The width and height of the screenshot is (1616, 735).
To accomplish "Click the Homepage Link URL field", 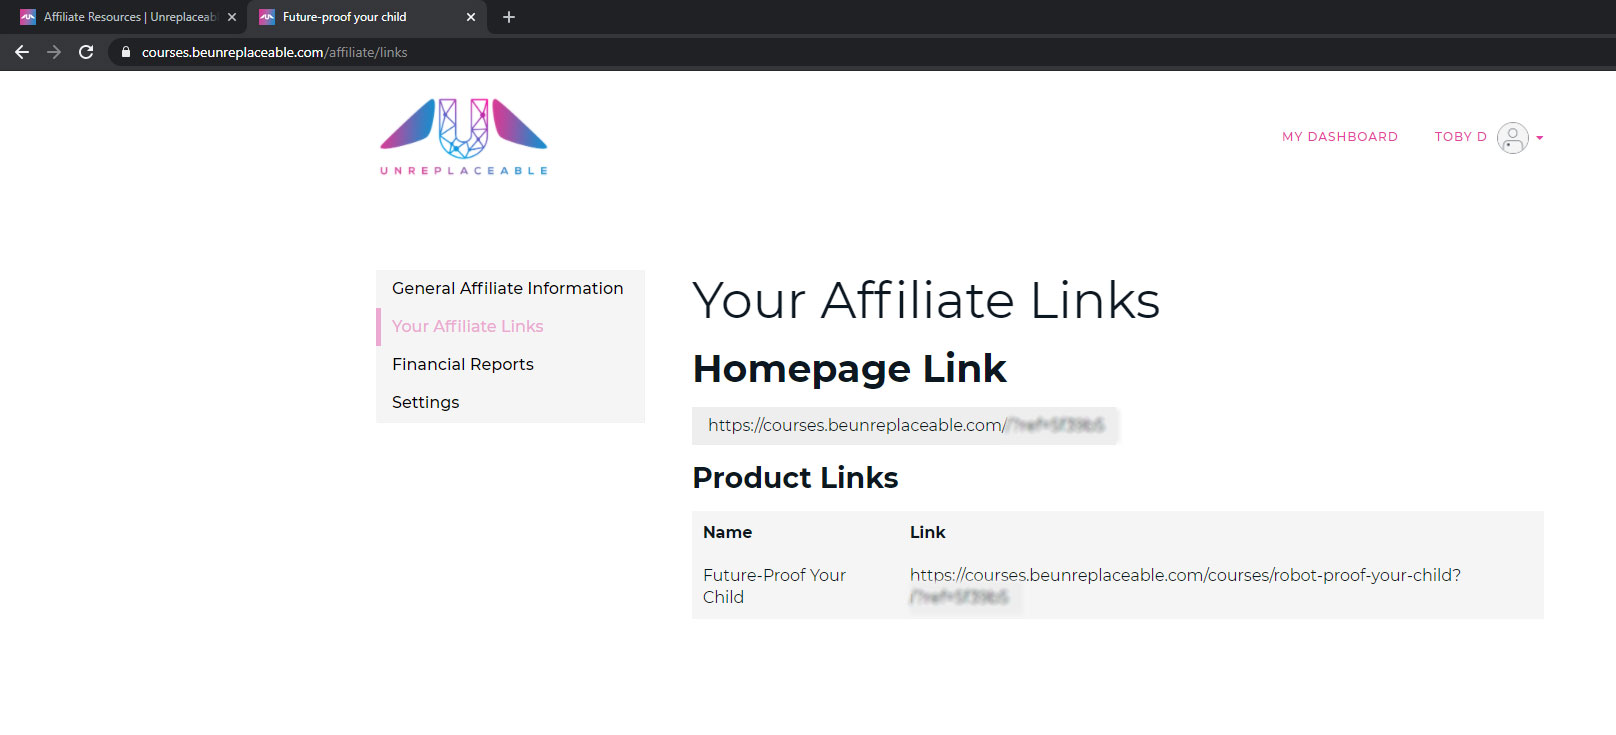I will coord(905,425).
